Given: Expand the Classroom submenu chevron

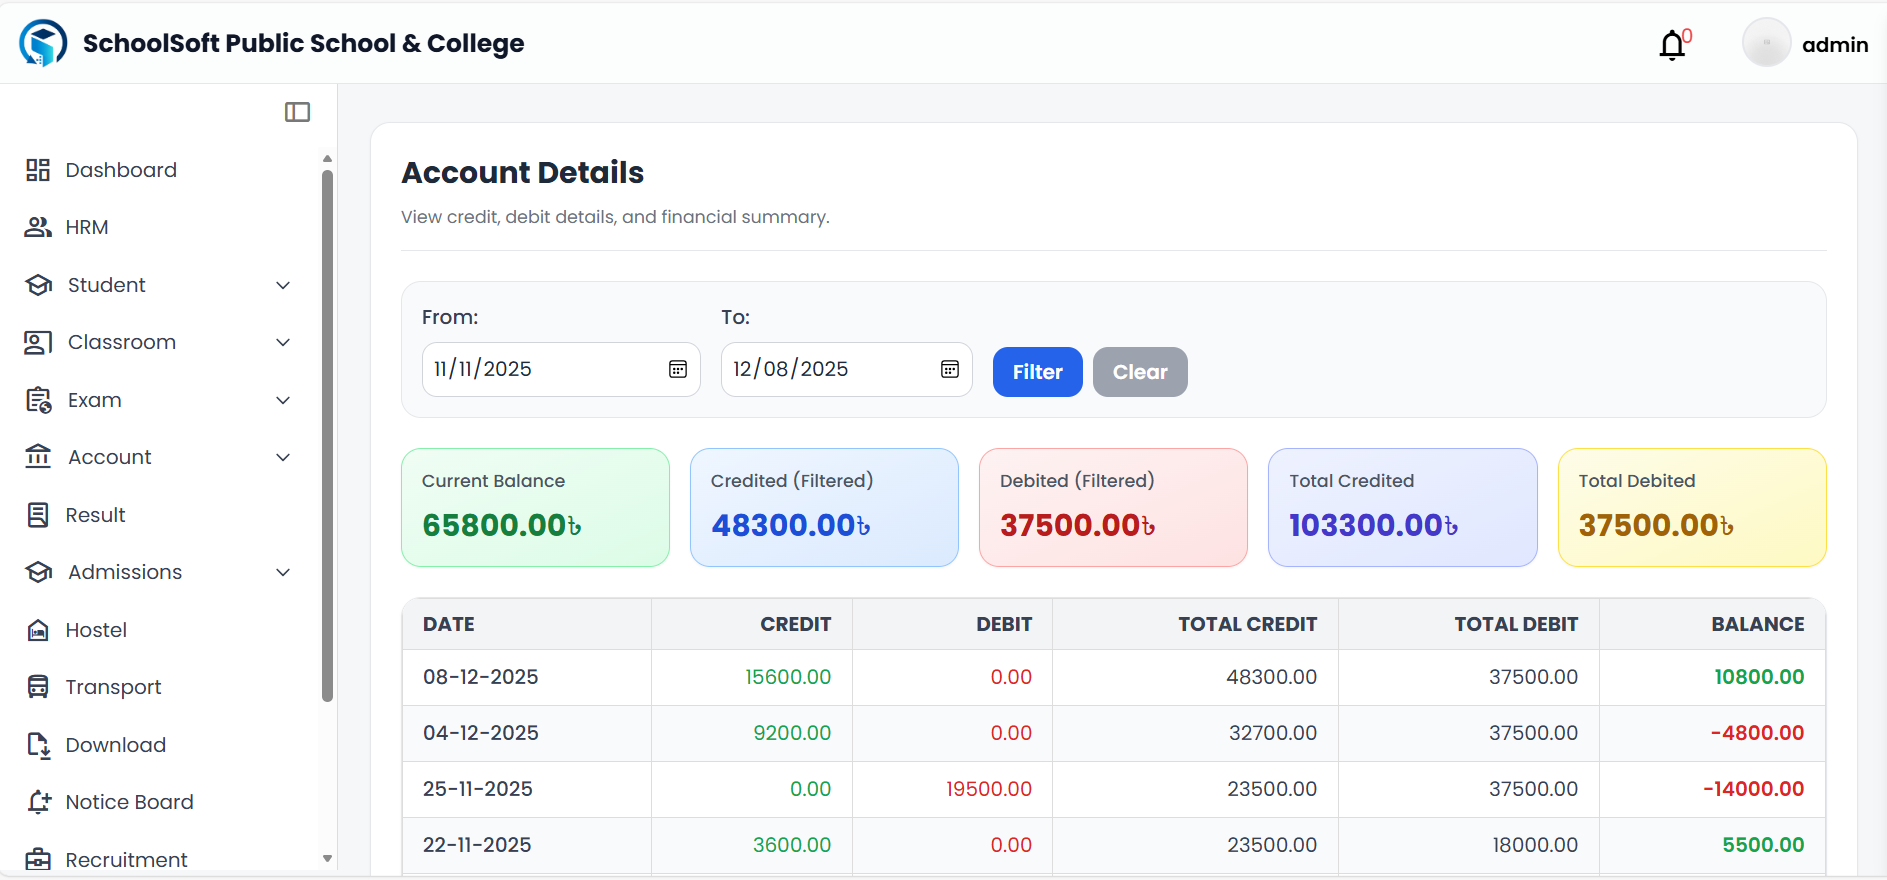Looking at the screenshot, I should 283,342.
